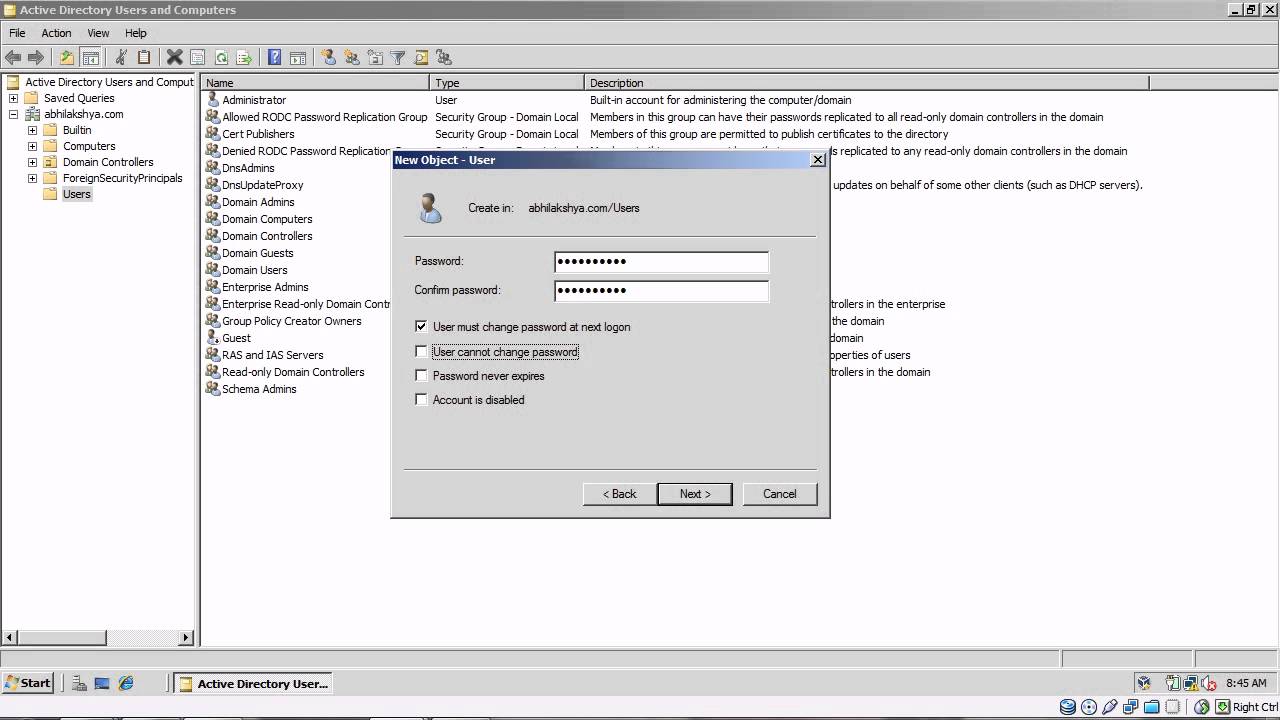The image size is (1280, 720).
Task: Expand the Computers folder node
Action: click(32, 146)
